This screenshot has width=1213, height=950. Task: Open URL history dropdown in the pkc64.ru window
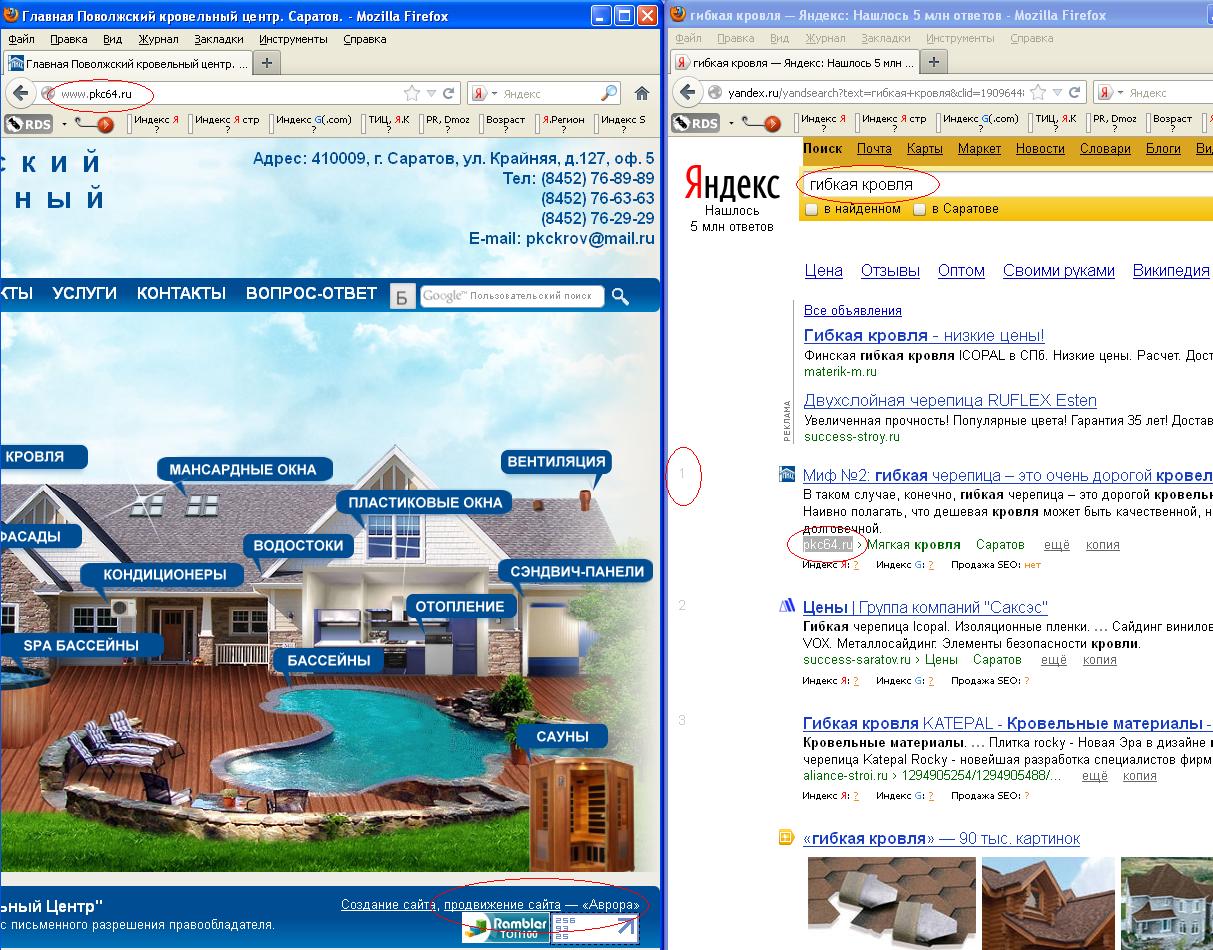click(x=431, y=93)
